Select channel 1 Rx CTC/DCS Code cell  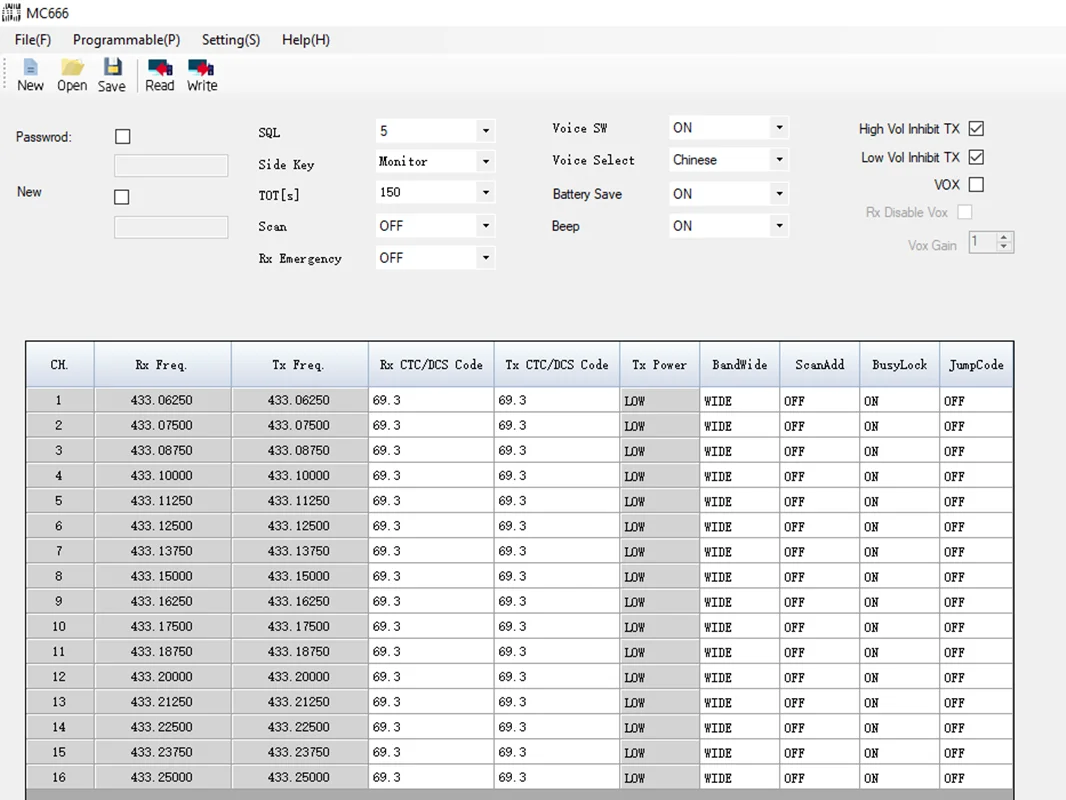click(430, 400)
